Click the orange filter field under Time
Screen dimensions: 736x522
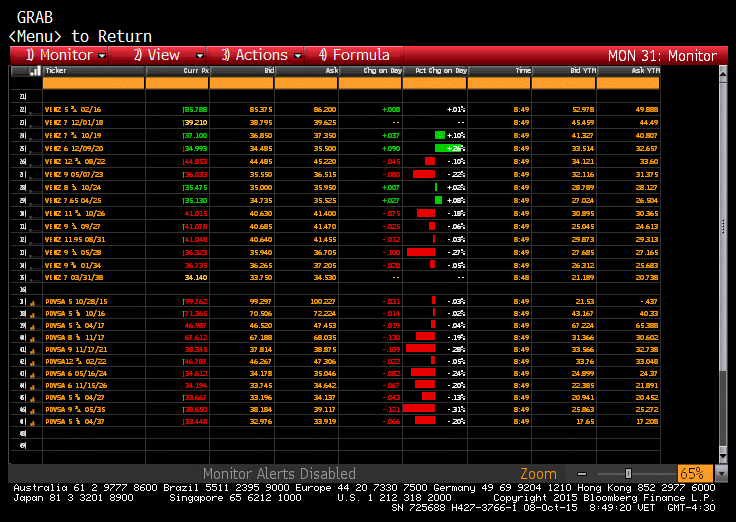tap(499, 83)
